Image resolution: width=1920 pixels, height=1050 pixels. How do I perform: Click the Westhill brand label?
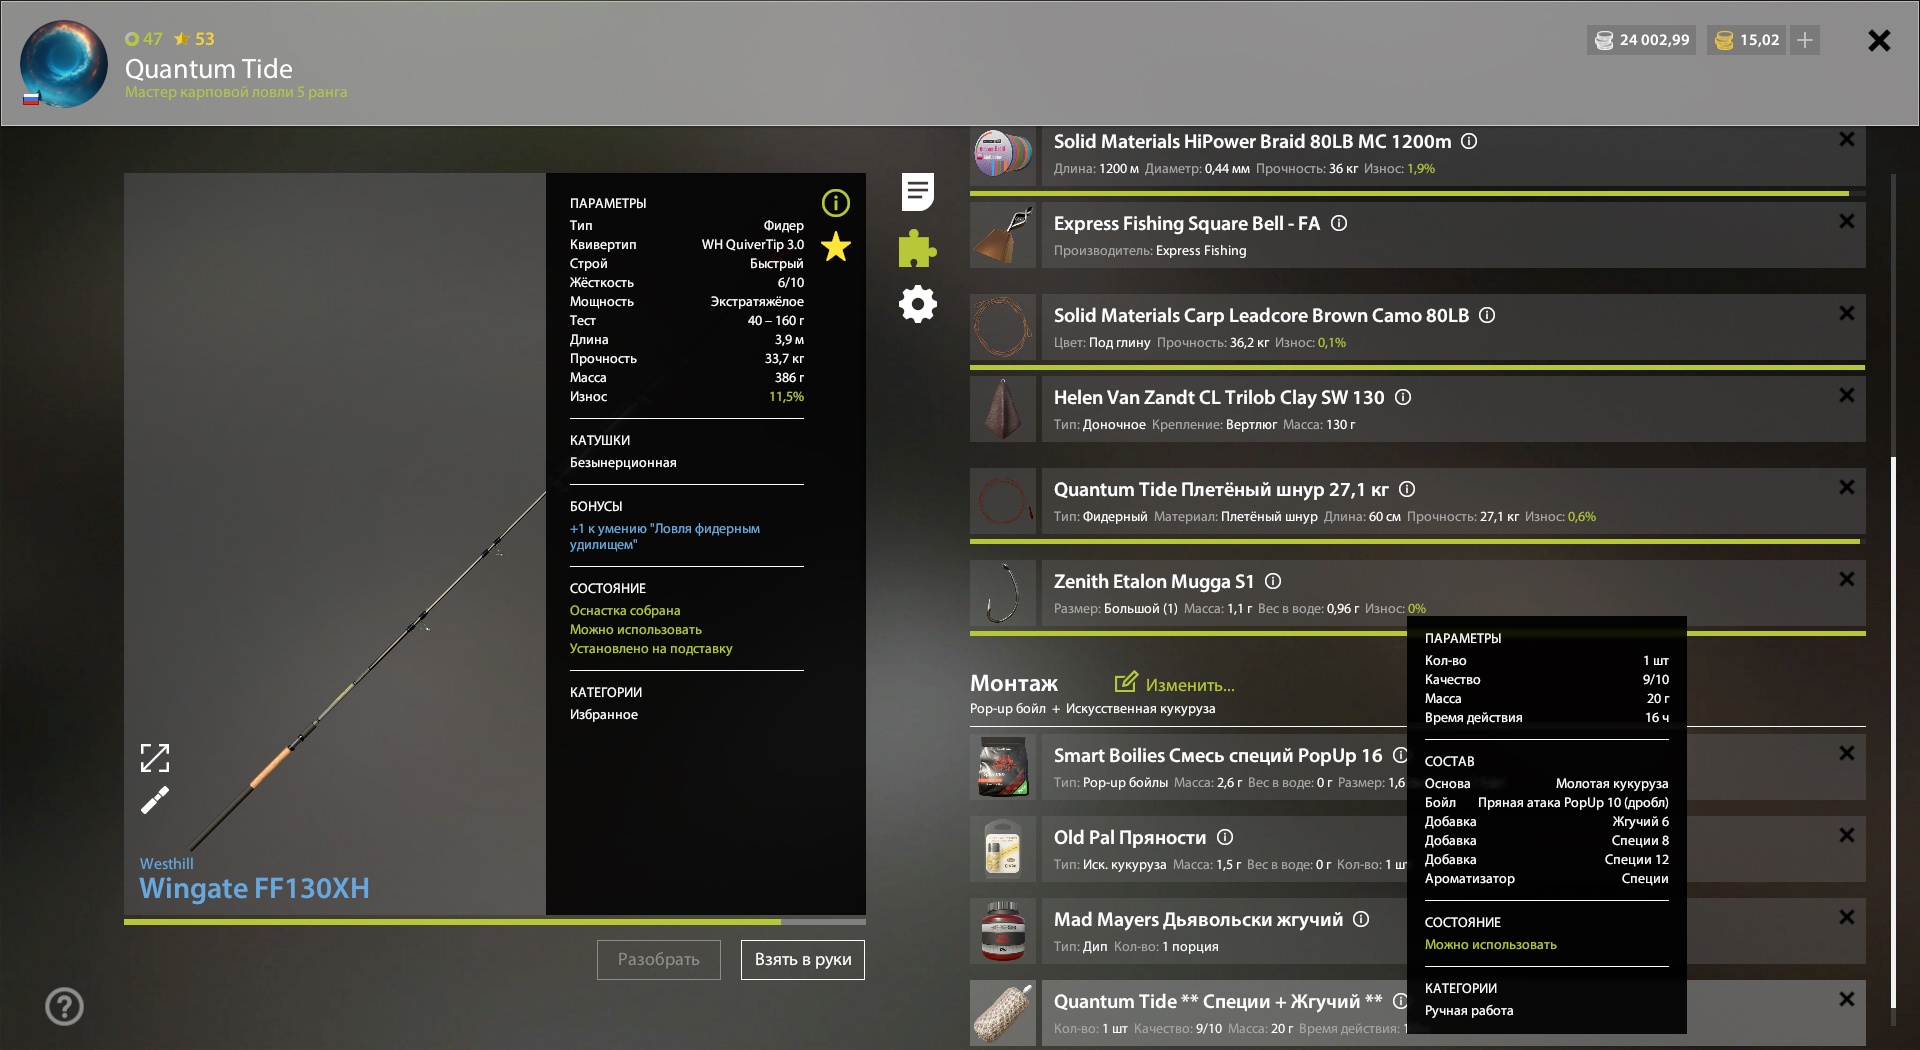point(166,863)
